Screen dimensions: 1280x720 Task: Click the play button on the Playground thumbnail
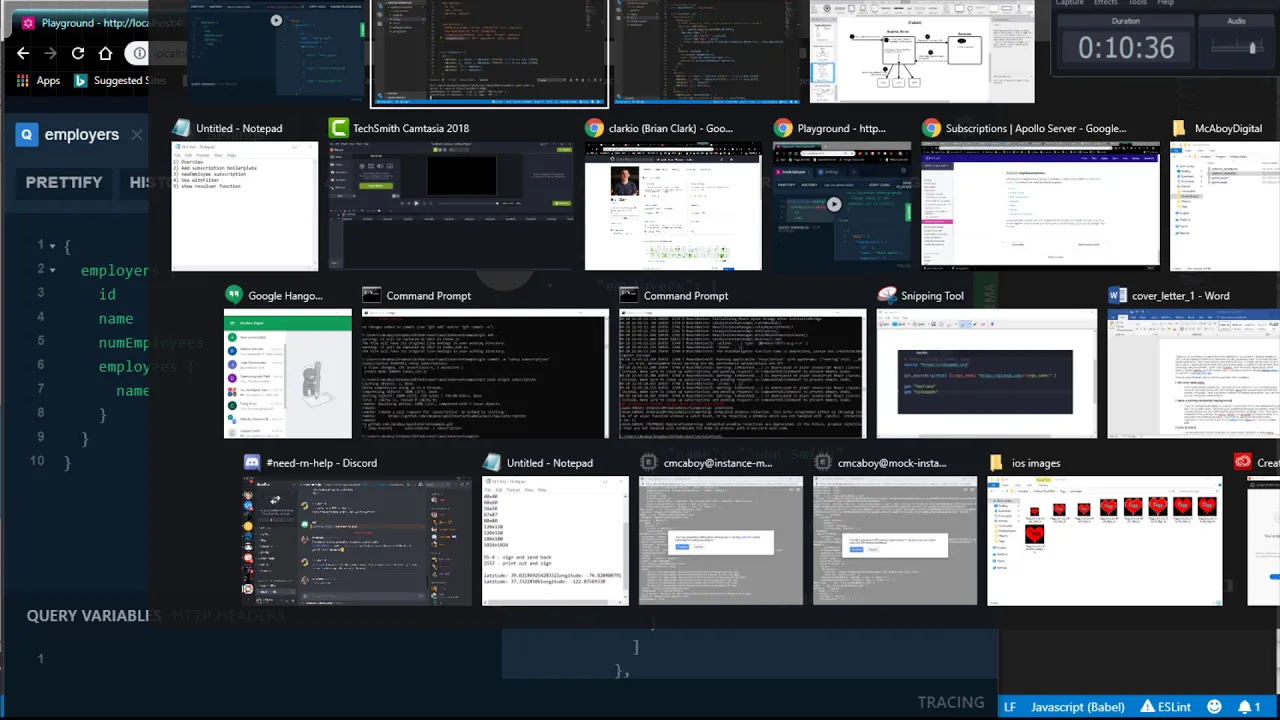pyautogui.click(x=833, y=204)
